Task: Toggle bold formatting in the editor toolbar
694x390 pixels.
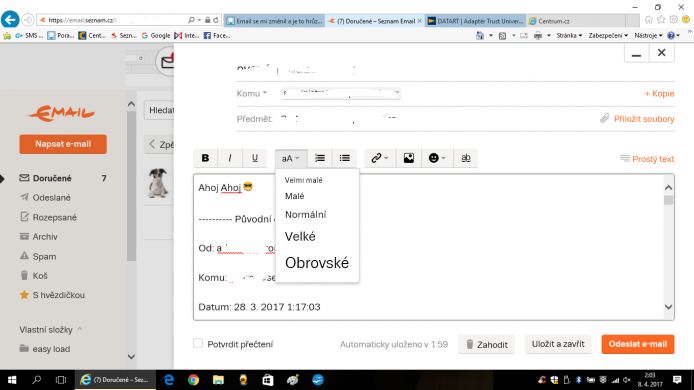Action: 205,158
